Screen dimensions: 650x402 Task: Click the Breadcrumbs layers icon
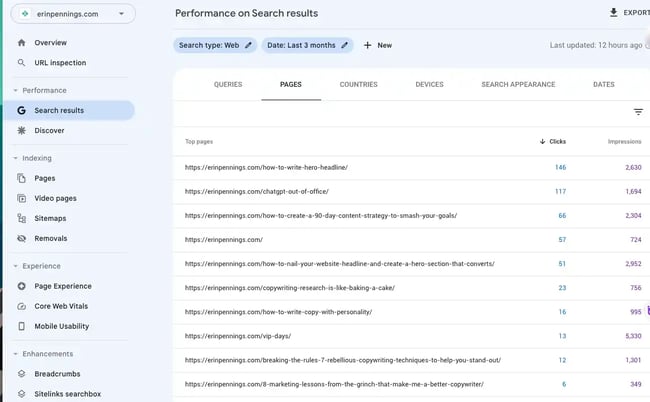pos(22,374)
